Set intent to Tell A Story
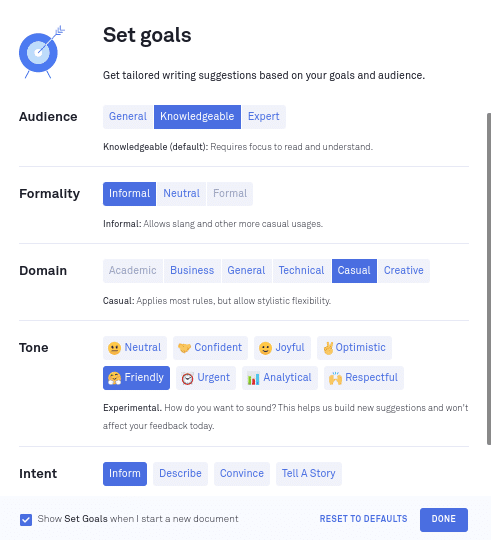Viewport: 491px width, 540px height. [309, 474]
